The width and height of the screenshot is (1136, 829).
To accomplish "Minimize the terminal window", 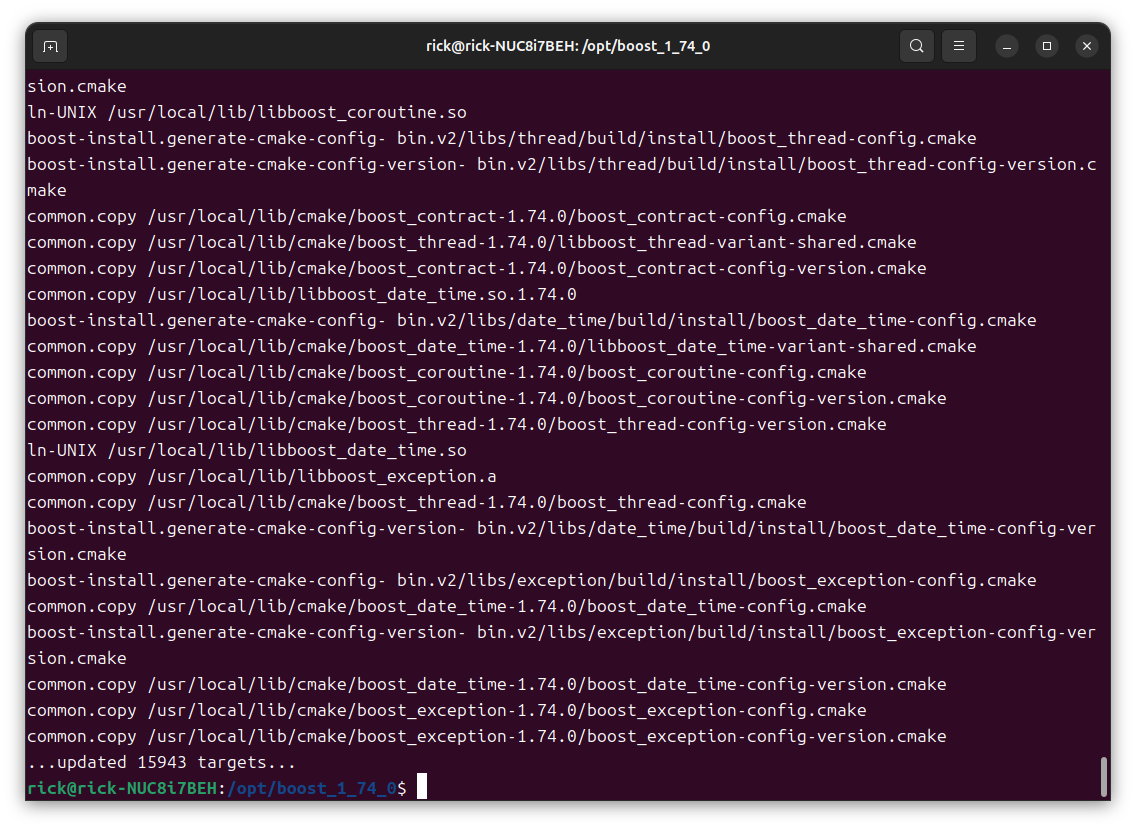I will point(1006,46).
